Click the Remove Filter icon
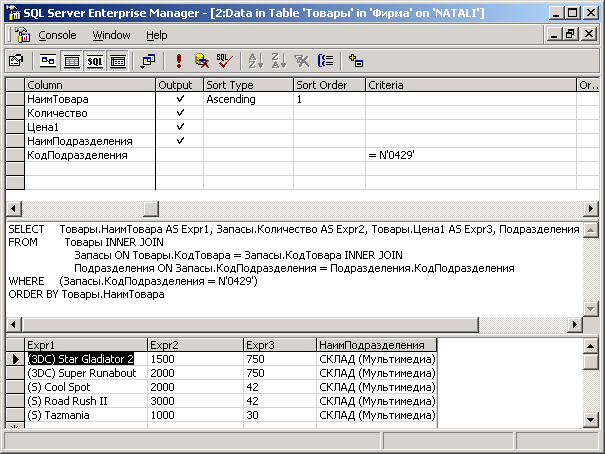605x454 pixels. 302,61
